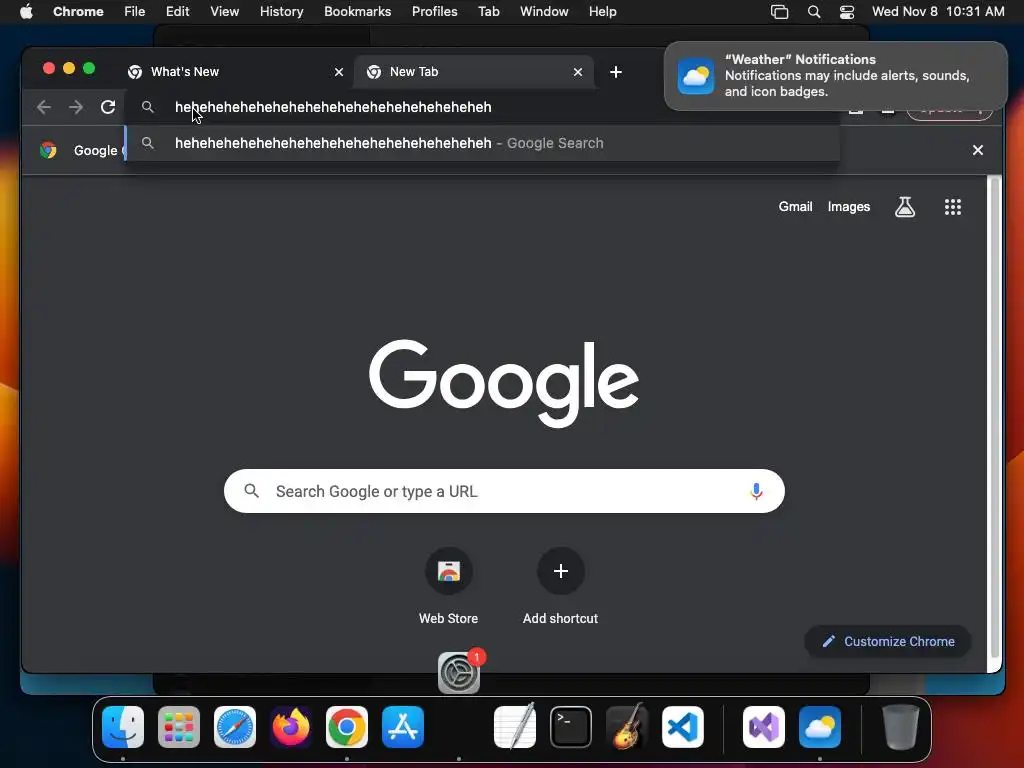Open the Apple menu
Screen dimensions: 1024x768
(26, 12)
